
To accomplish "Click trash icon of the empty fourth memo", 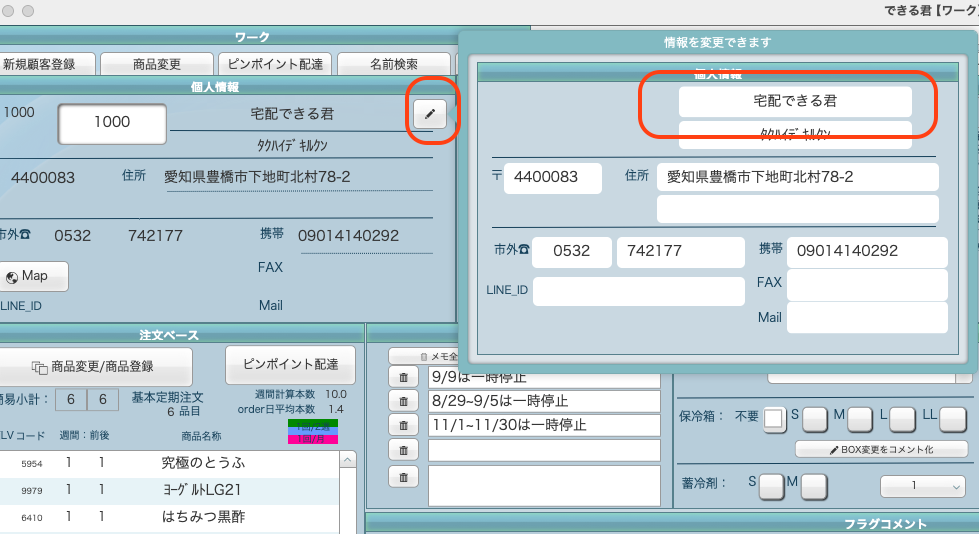I will [402, 450].
